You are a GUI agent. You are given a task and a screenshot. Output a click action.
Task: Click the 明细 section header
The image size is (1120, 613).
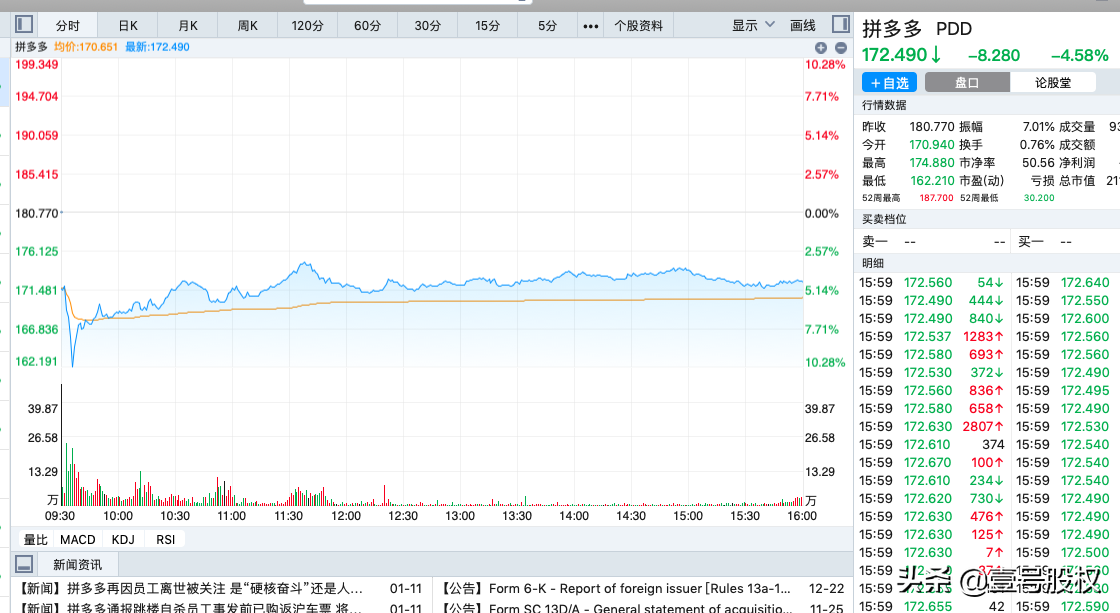[x=873, y=263]
